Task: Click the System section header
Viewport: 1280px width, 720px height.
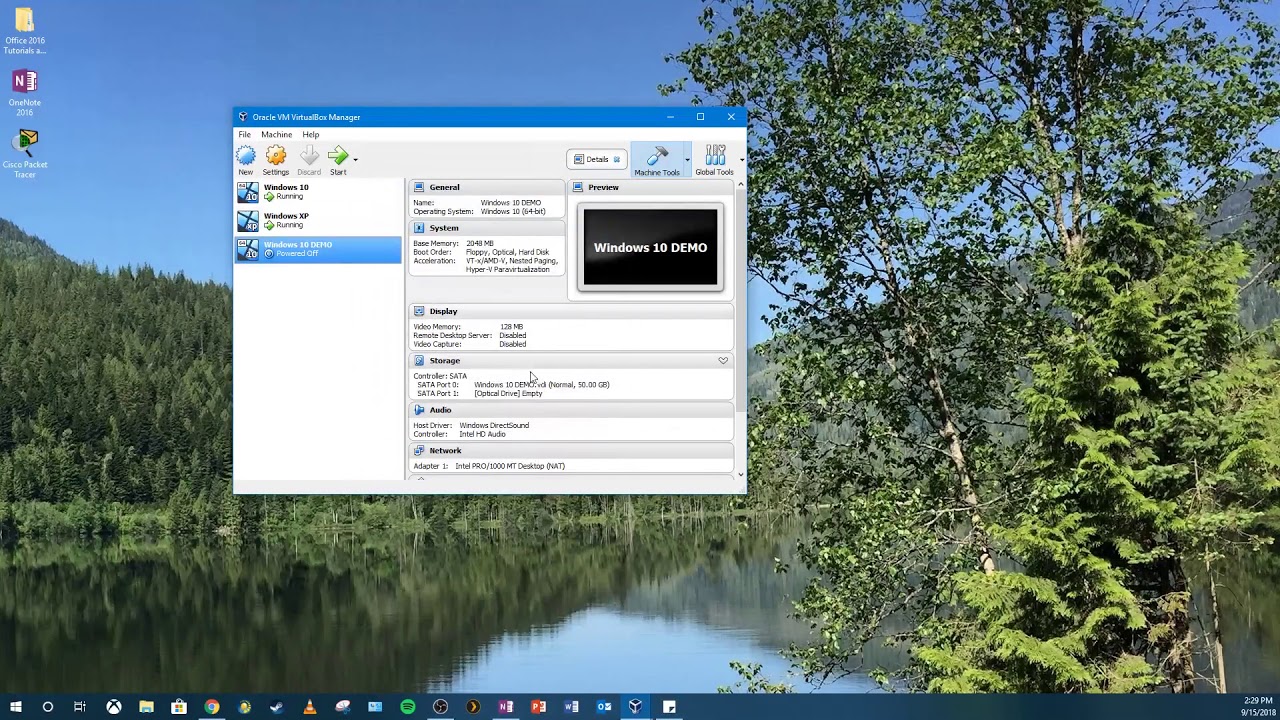Action: tap(486, 228)
